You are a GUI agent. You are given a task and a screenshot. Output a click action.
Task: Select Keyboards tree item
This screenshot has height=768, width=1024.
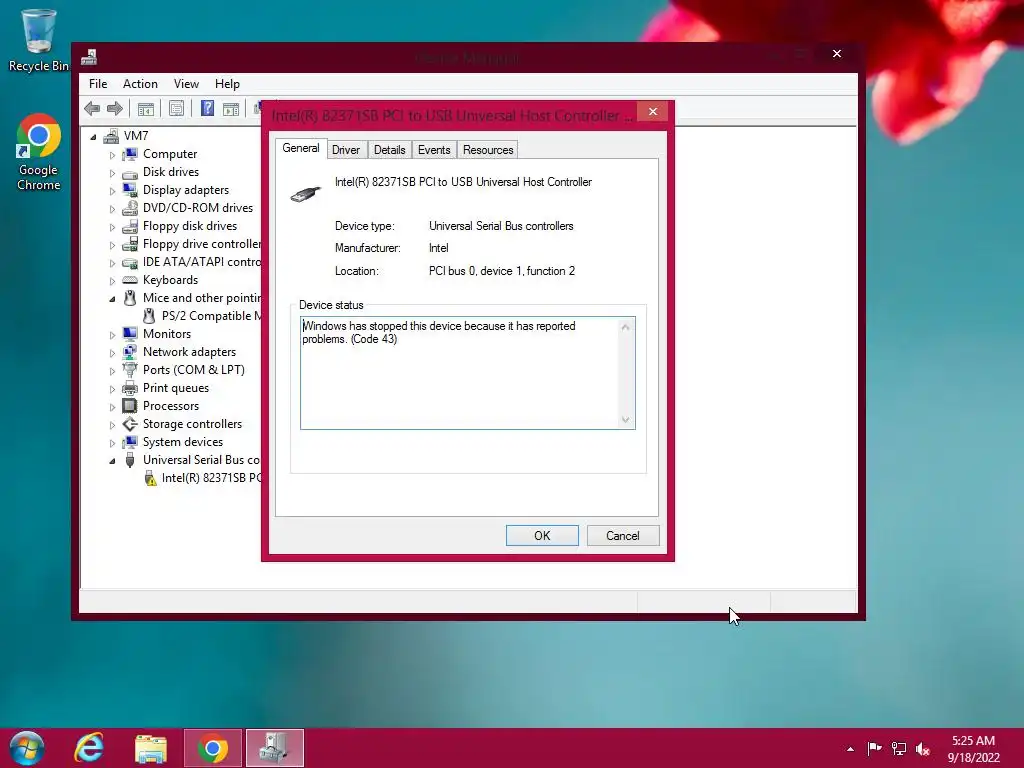tap(170, 280)
